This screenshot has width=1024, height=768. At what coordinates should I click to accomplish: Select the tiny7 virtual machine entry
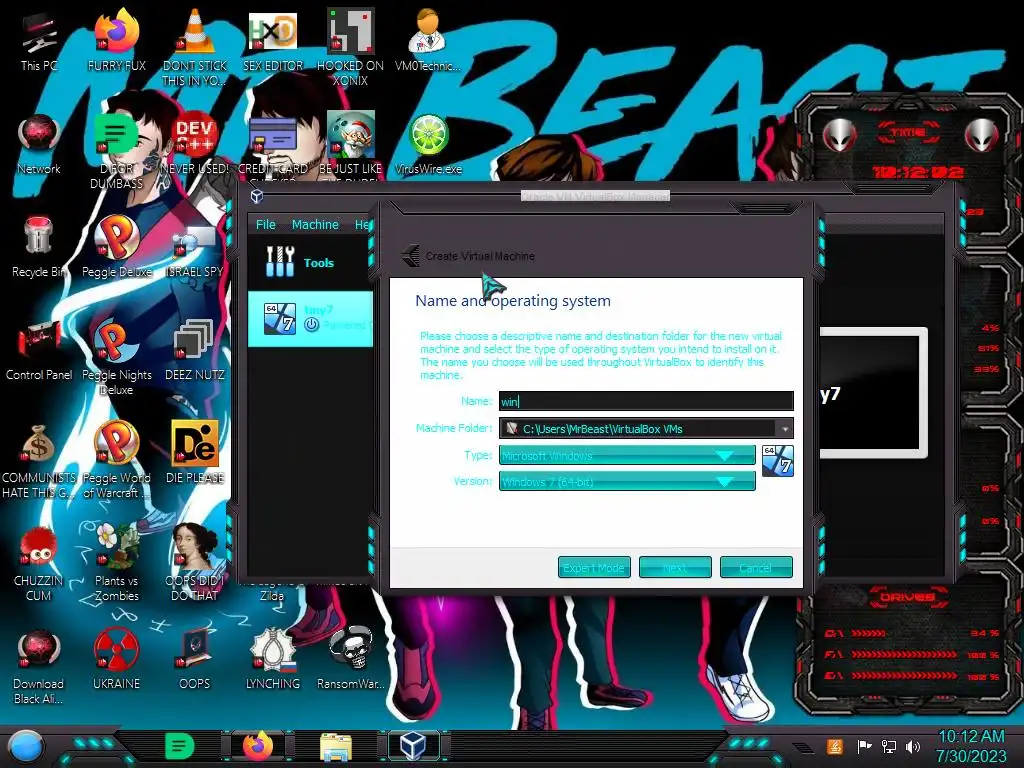tap(310, 318)
